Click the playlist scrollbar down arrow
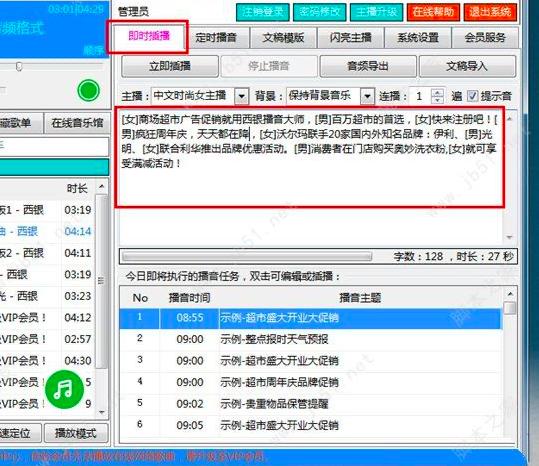The height and width of the screenshot is (466, 539). (101, 412)
